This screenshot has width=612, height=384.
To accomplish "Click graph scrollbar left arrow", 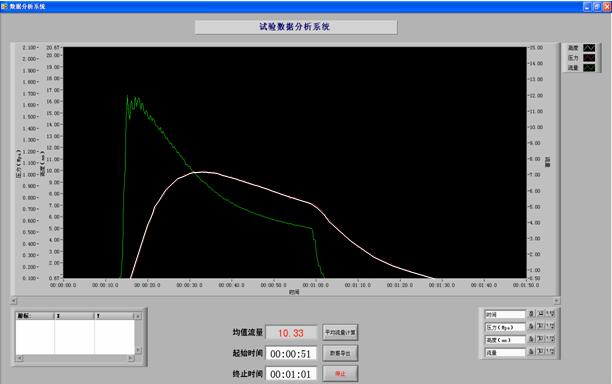I will [x=14, y=300].
